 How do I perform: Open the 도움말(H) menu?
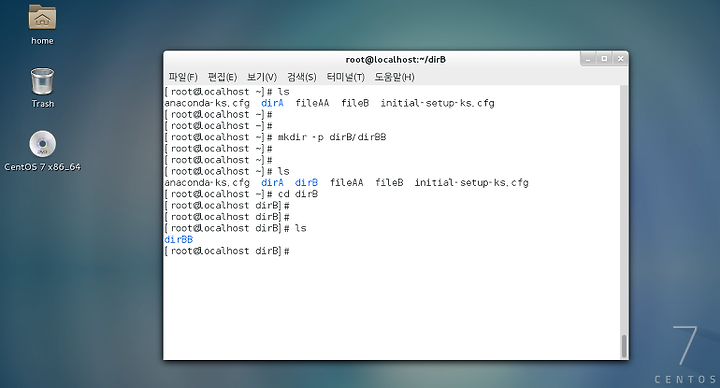pos(394,77)
